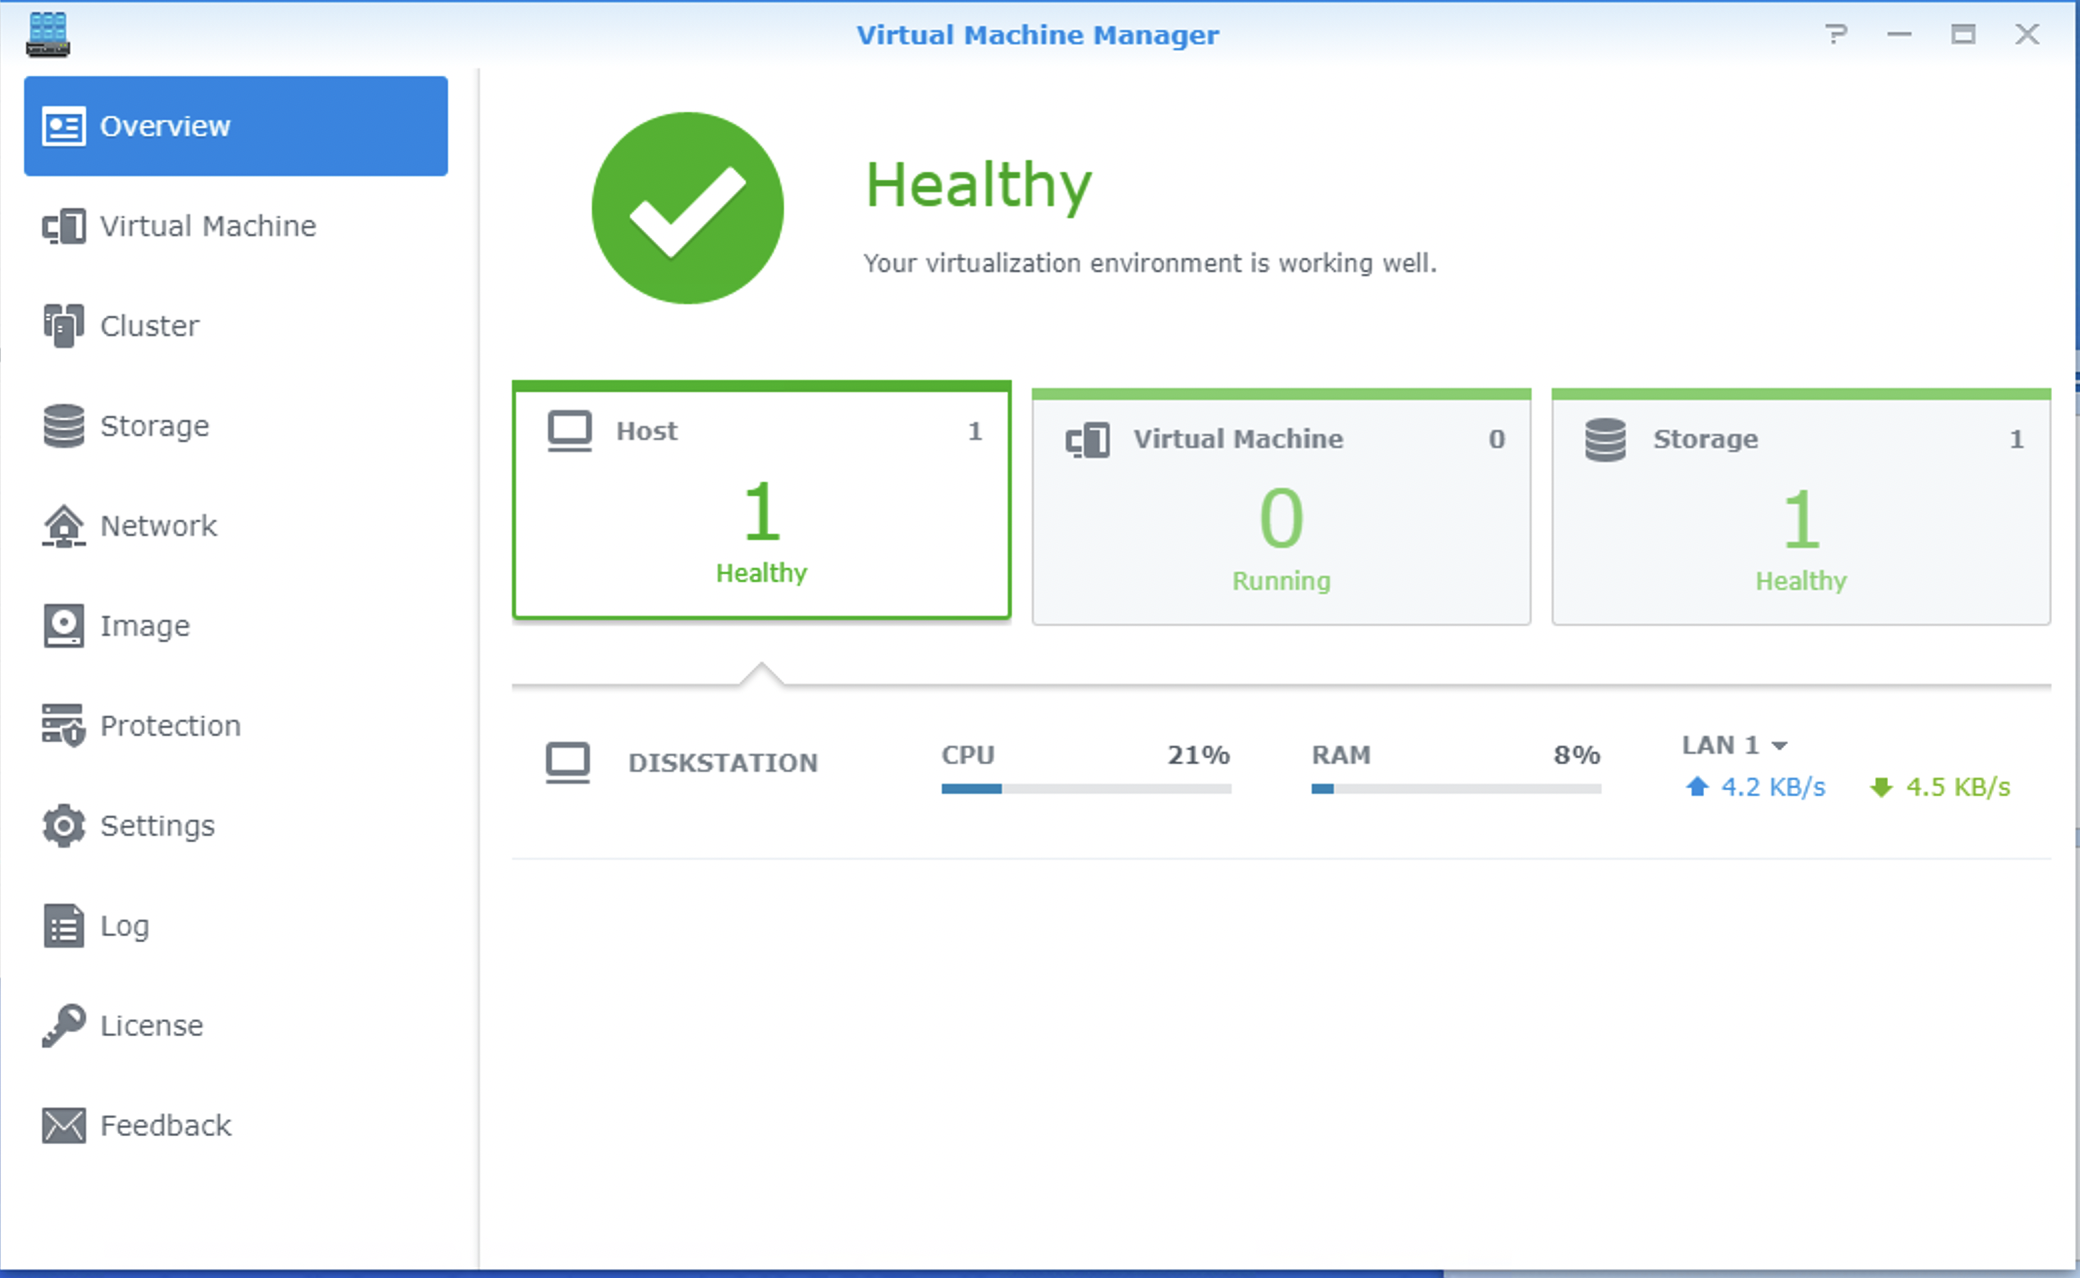The image size is (2080, 1278).
Task: Click the Network house icon
Action: click(x=63, y=526)
